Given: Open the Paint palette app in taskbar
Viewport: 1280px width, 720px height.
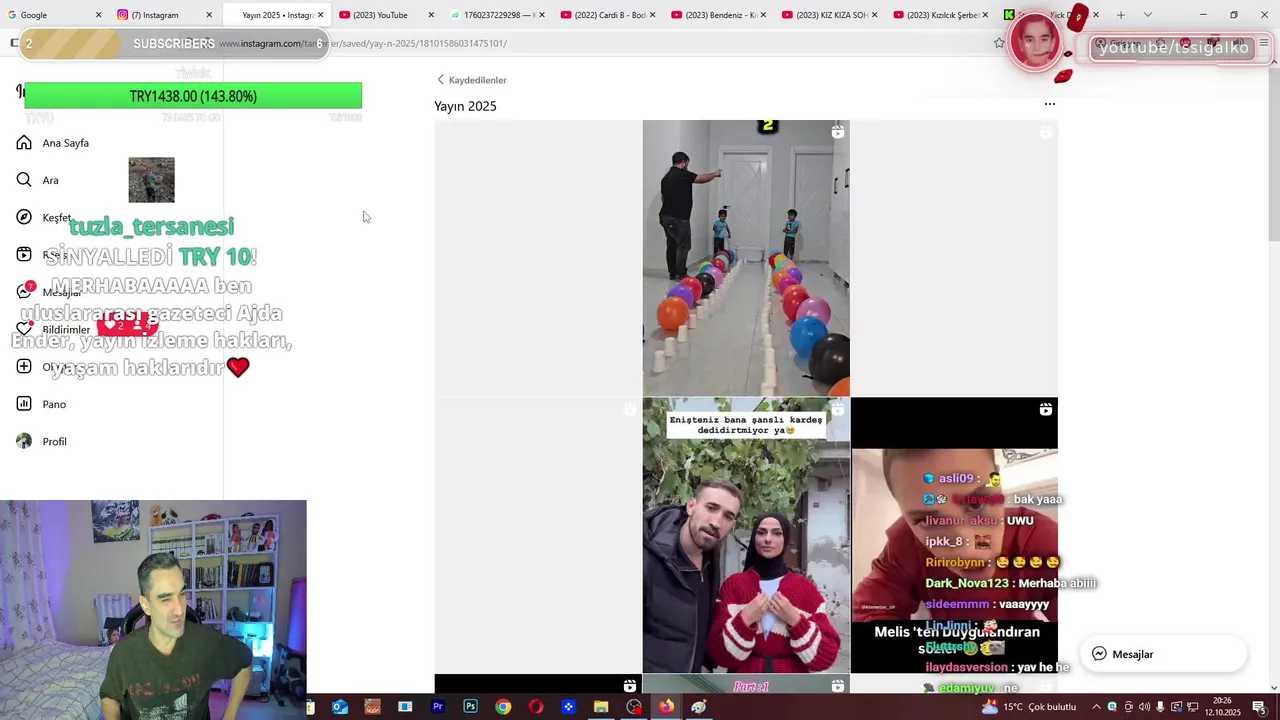Looking at the screenshot, I should point(699,707).
